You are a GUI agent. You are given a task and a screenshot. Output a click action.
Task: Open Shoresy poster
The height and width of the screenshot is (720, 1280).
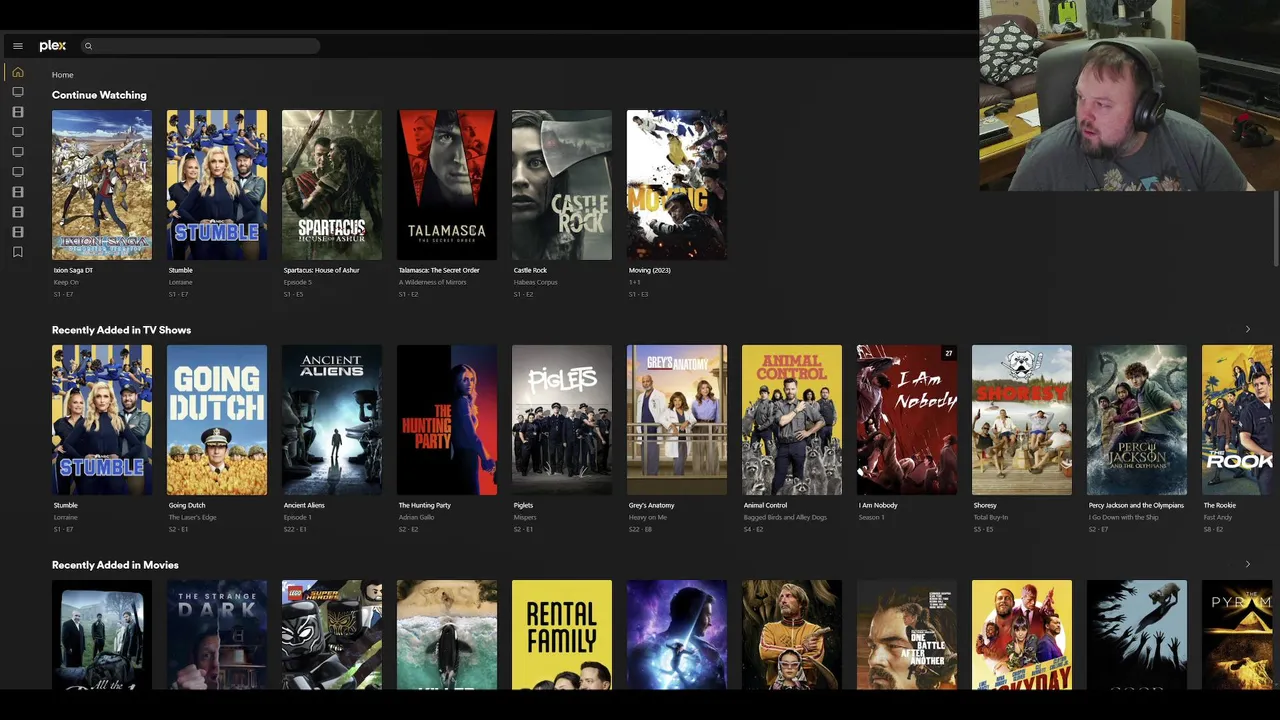[x=1022, y=420]
